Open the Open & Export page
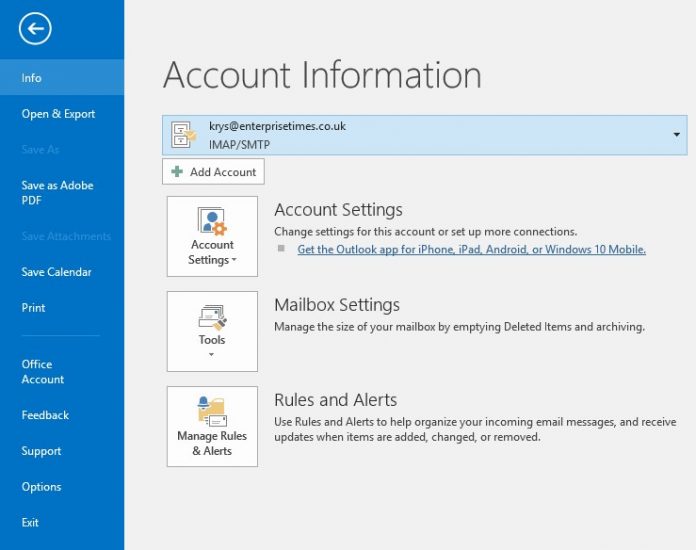 click(x=58, y=114)
